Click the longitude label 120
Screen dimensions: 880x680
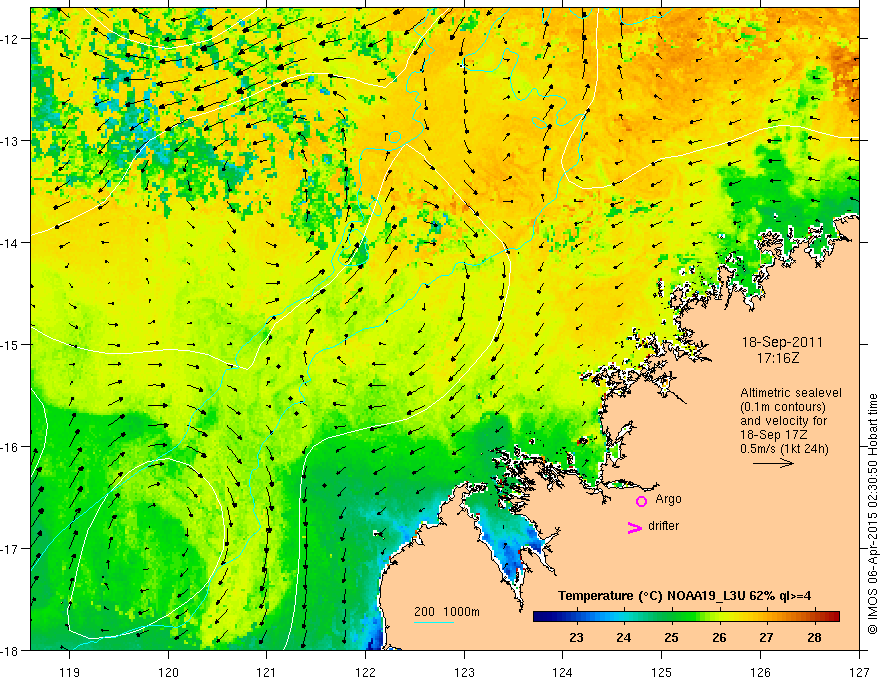point(168,672)
